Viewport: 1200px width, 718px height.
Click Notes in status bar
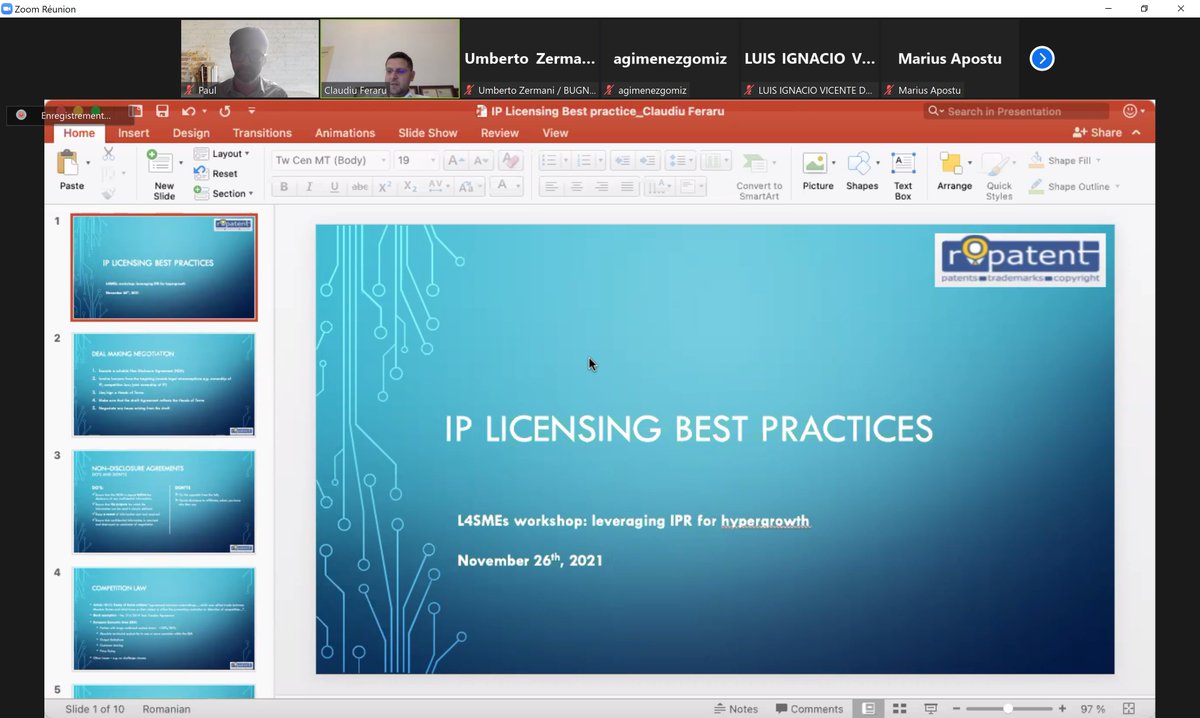click(x=735, y=708)
